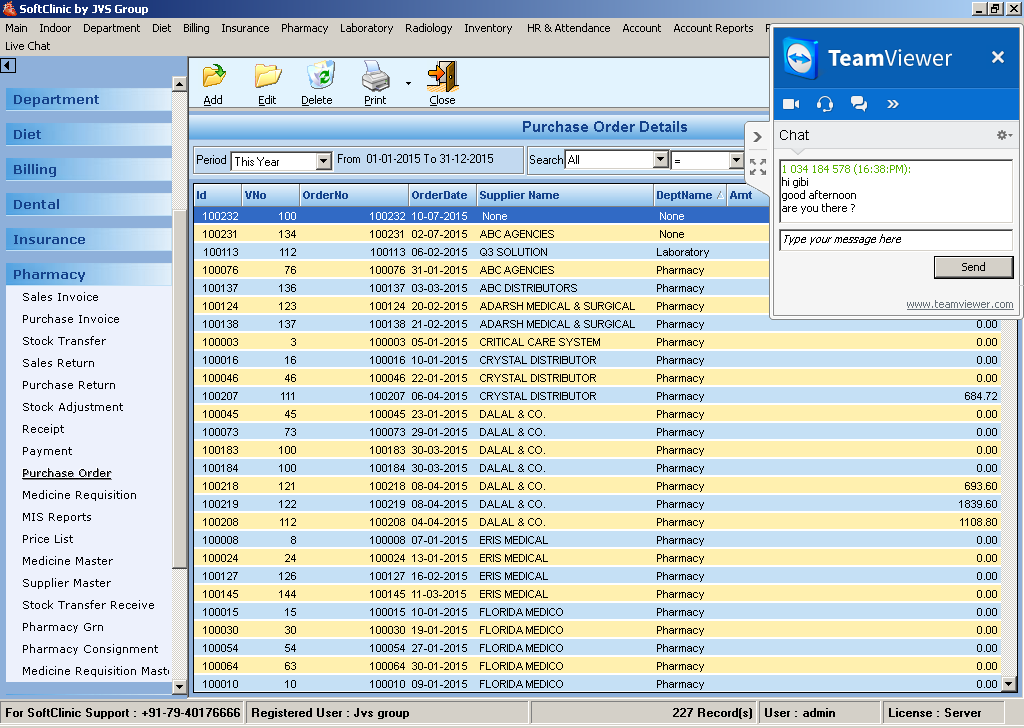Collapse the left sidebar arrow
This screenshot has width=1024, height=728.
click(8, 66)
